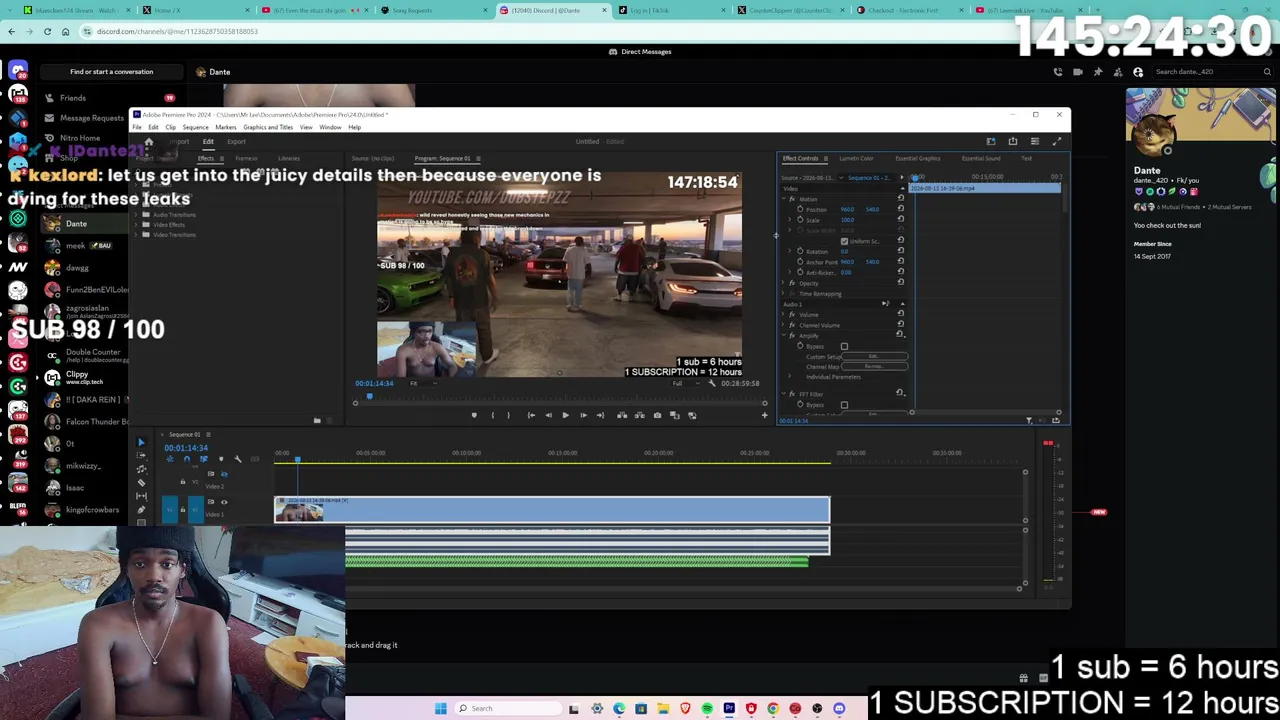Click the Program monitor playhead scrubber
The height and width of the screenshot is (720, 1280).
[x=369, y=397]
